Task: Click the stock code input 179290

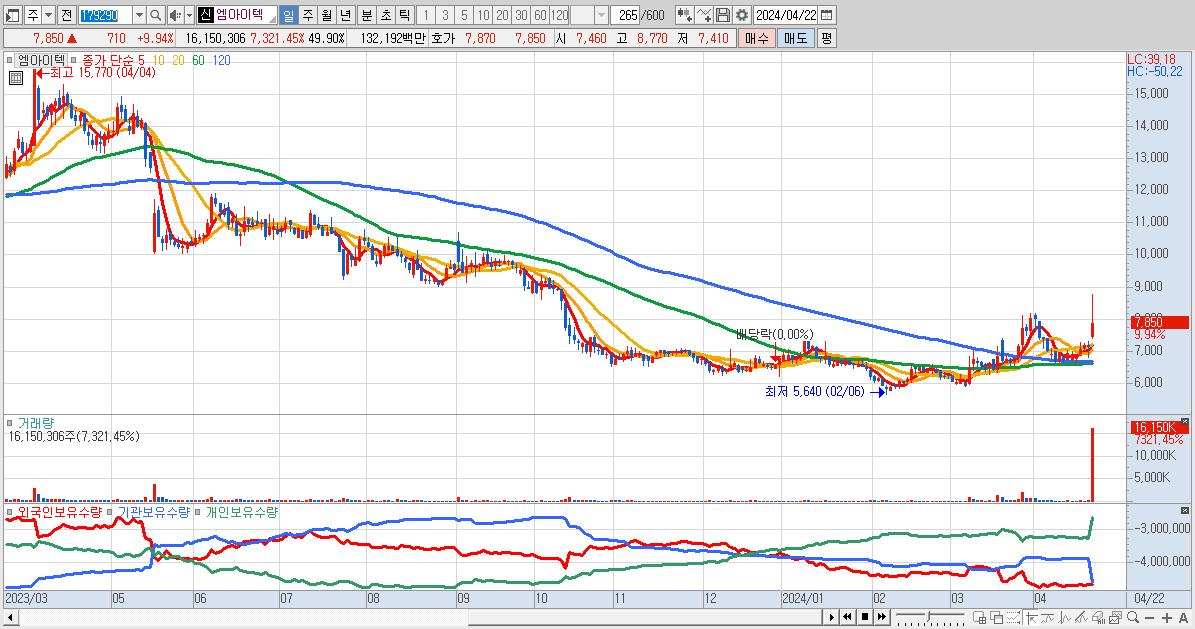Action: [105, 15]
